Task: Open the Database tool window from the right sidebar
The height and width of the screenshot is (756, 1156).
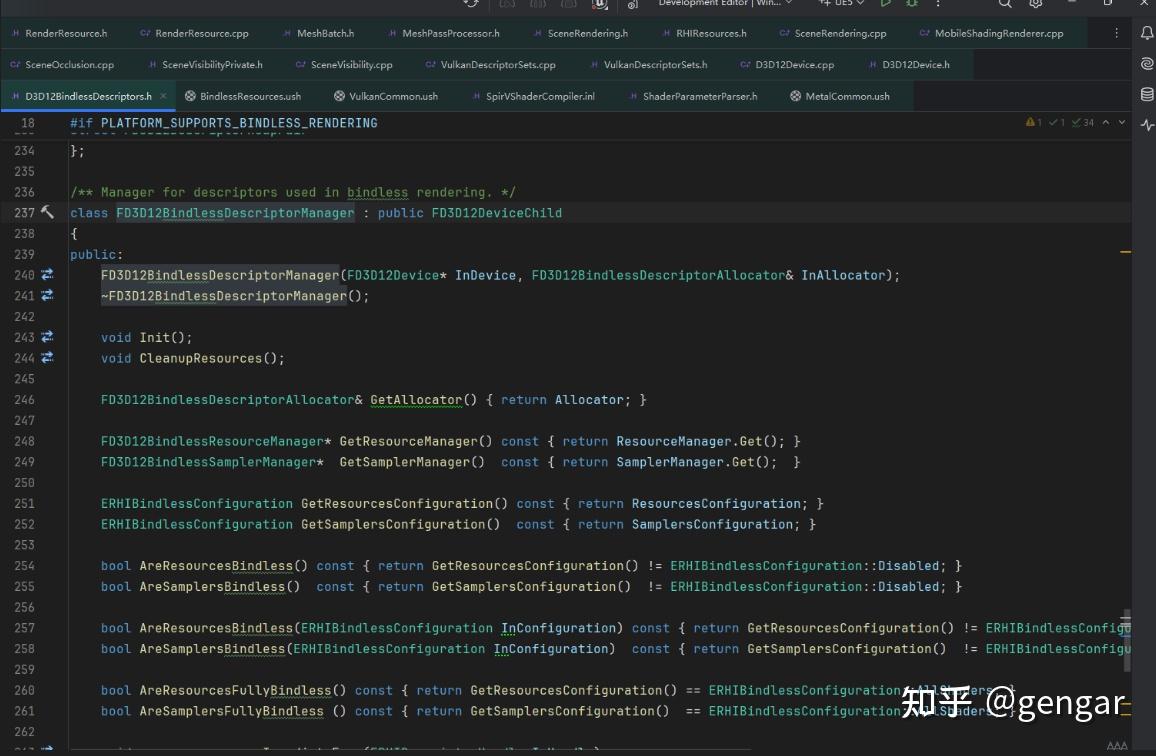Action: pos(1147,95)
